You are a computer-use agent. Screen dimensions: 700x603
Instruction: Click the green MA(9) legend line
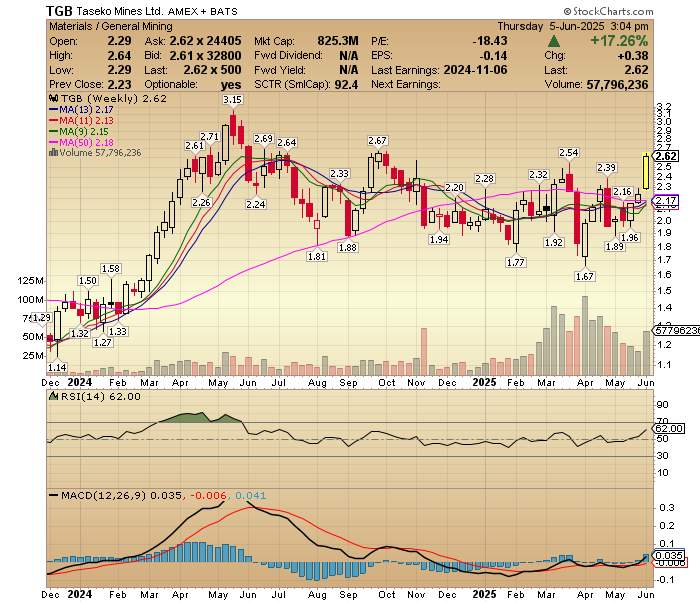click(54, 132)
